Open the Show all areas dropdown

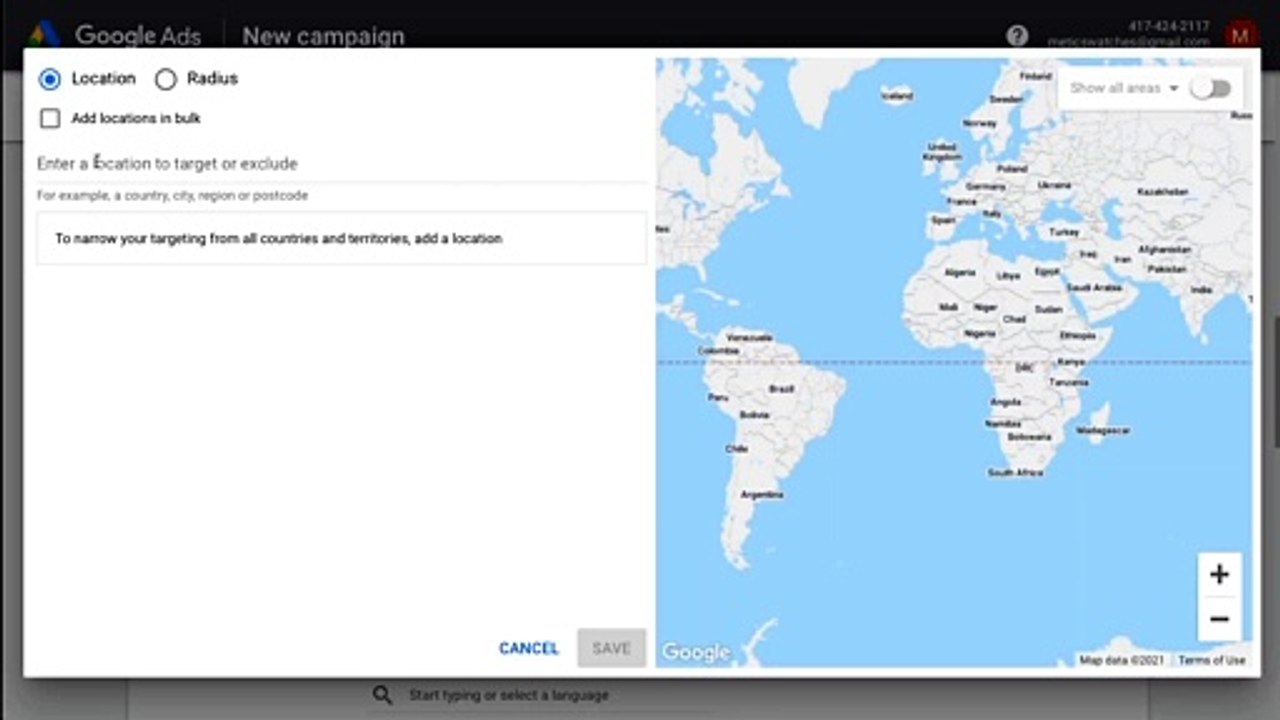point(1124,88)
